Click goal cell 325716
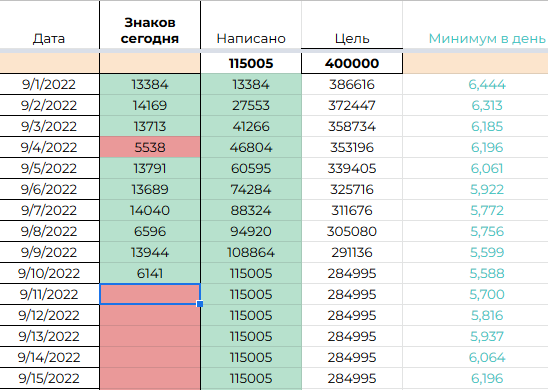548x390 pixels. [x=352, y=189]
